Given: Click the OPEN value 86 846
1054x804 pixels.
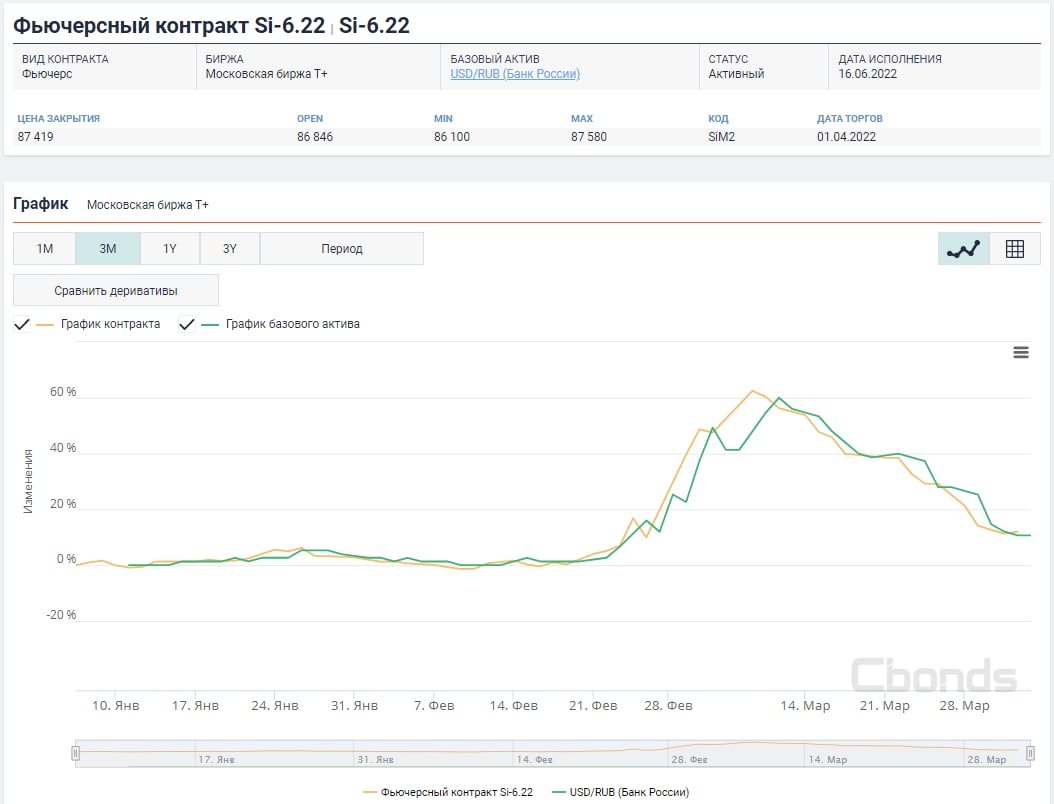Looking at the screenshot, I should [315, 136].
